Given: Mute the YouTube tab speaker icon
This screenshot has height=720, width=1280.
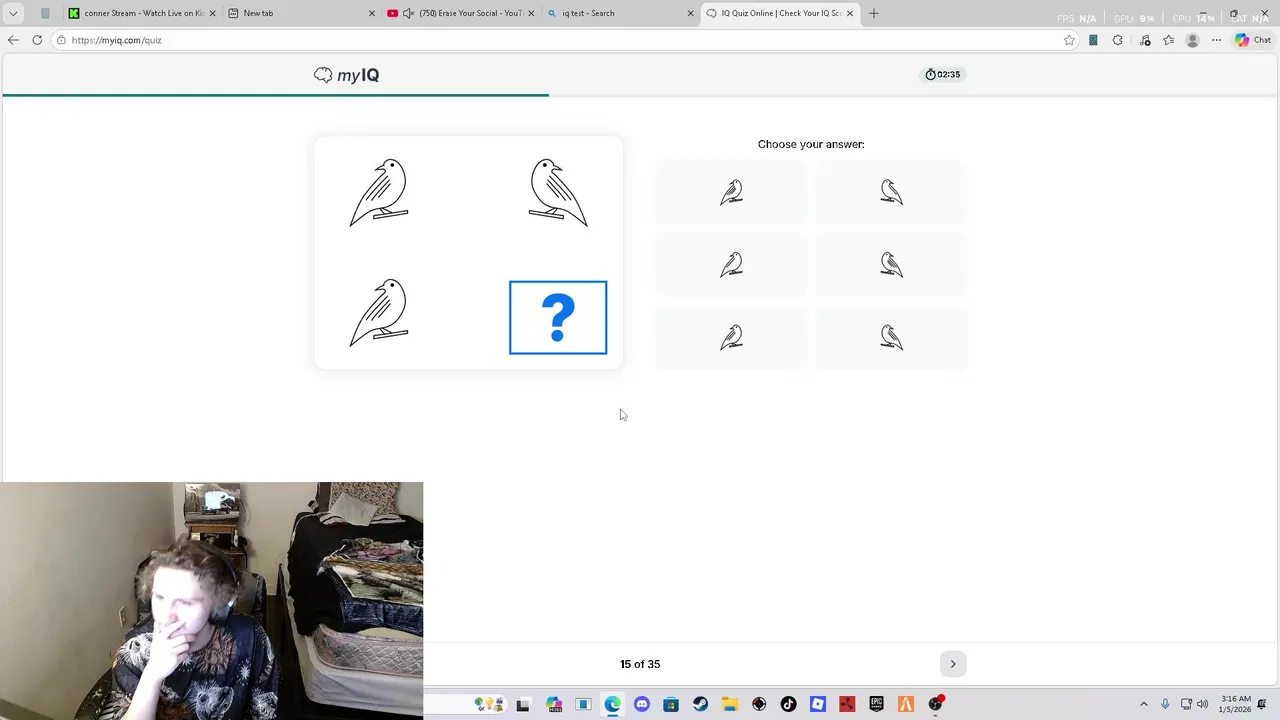Looking at the screenshot, I should click(408, 13).
